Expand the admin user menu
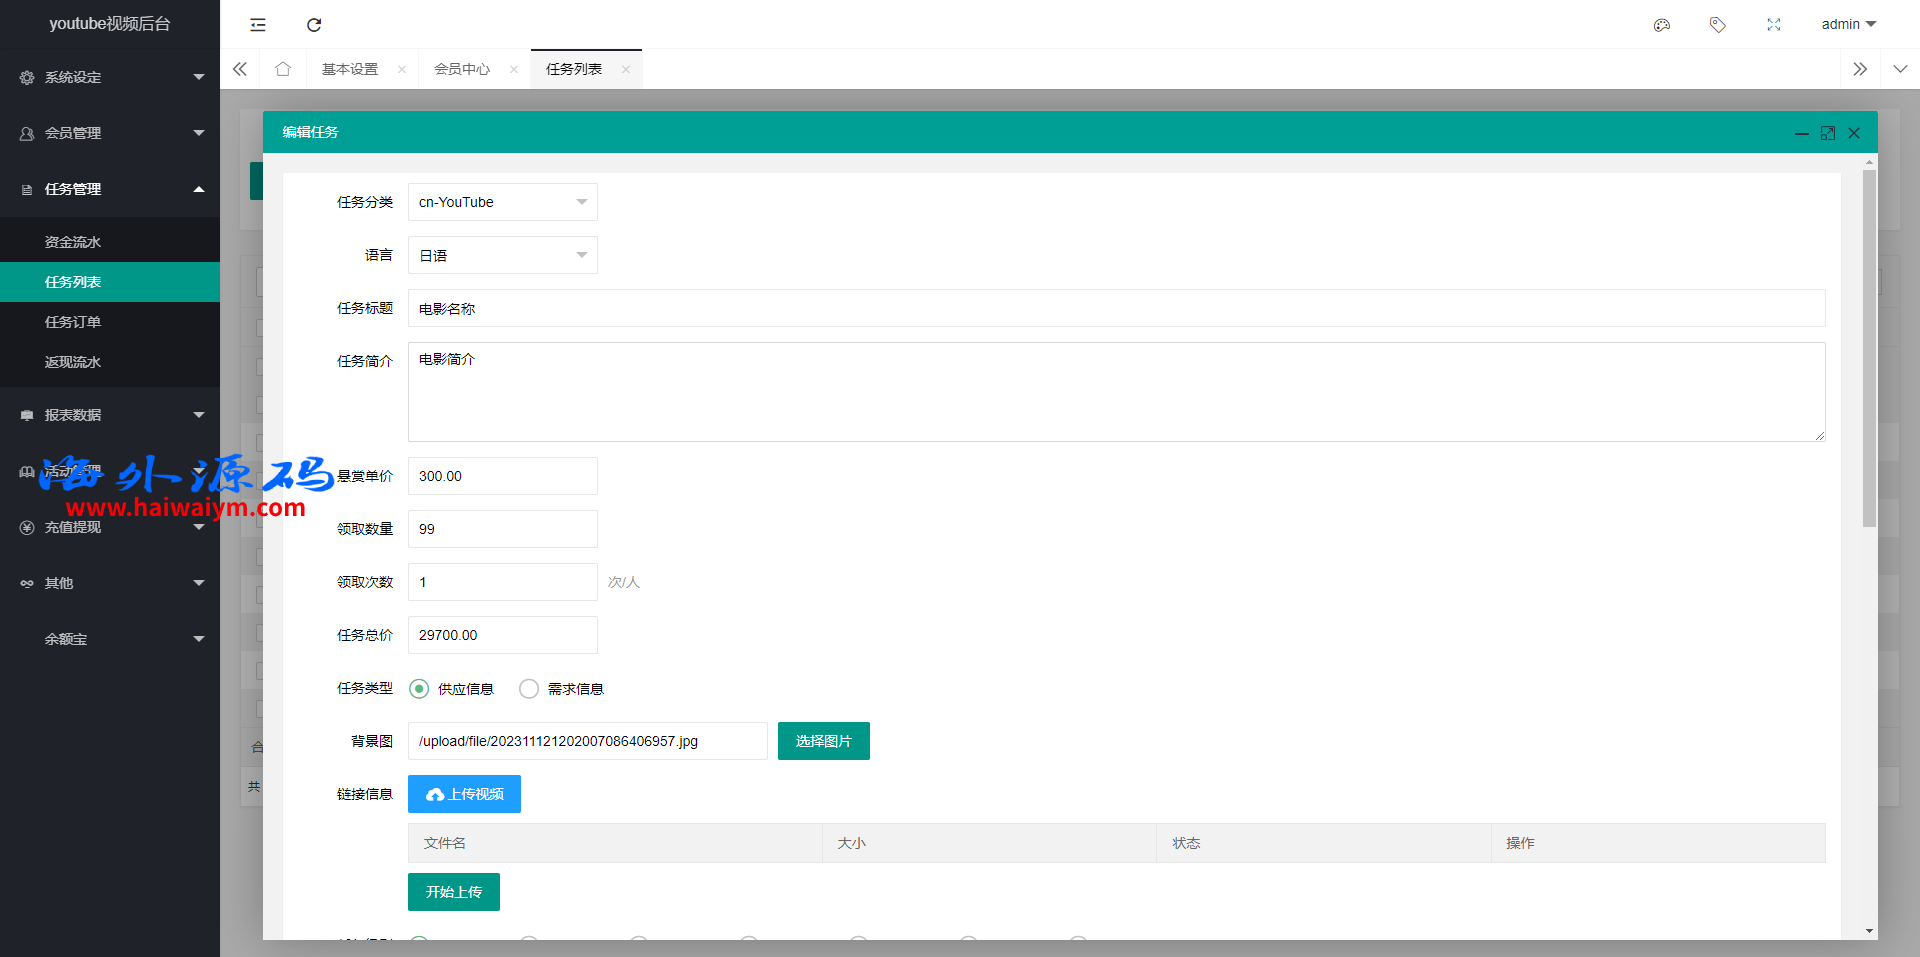 point(1848,25)
